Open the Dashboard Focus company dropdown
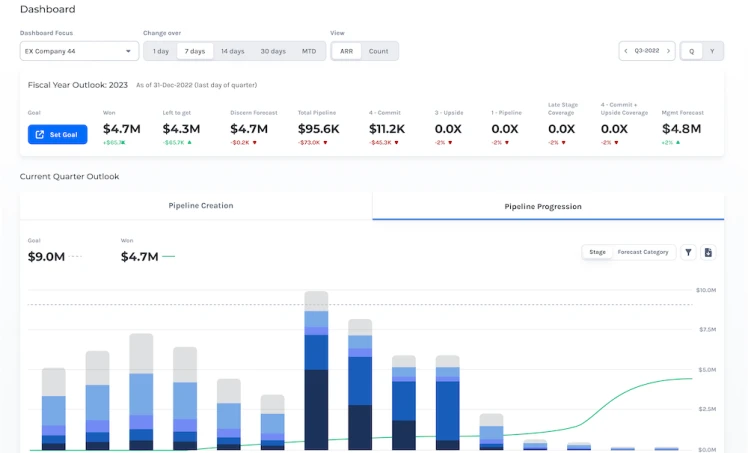This screenshot has height=453, width=748. click(79, 51)
